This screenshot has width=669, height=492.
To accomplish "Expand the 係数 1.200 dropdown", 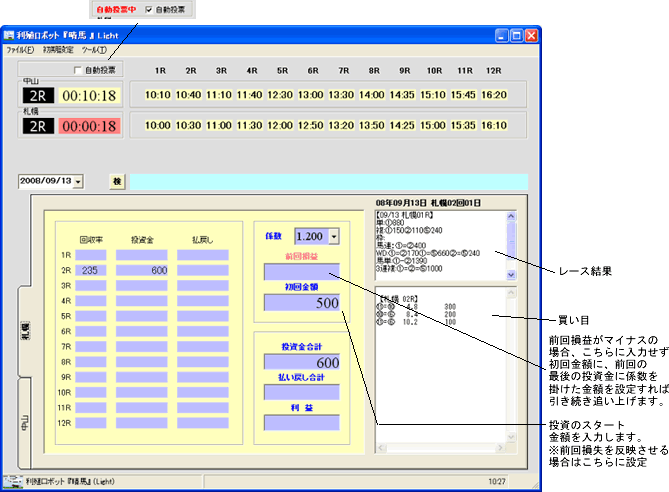I will tap(333, 236).
